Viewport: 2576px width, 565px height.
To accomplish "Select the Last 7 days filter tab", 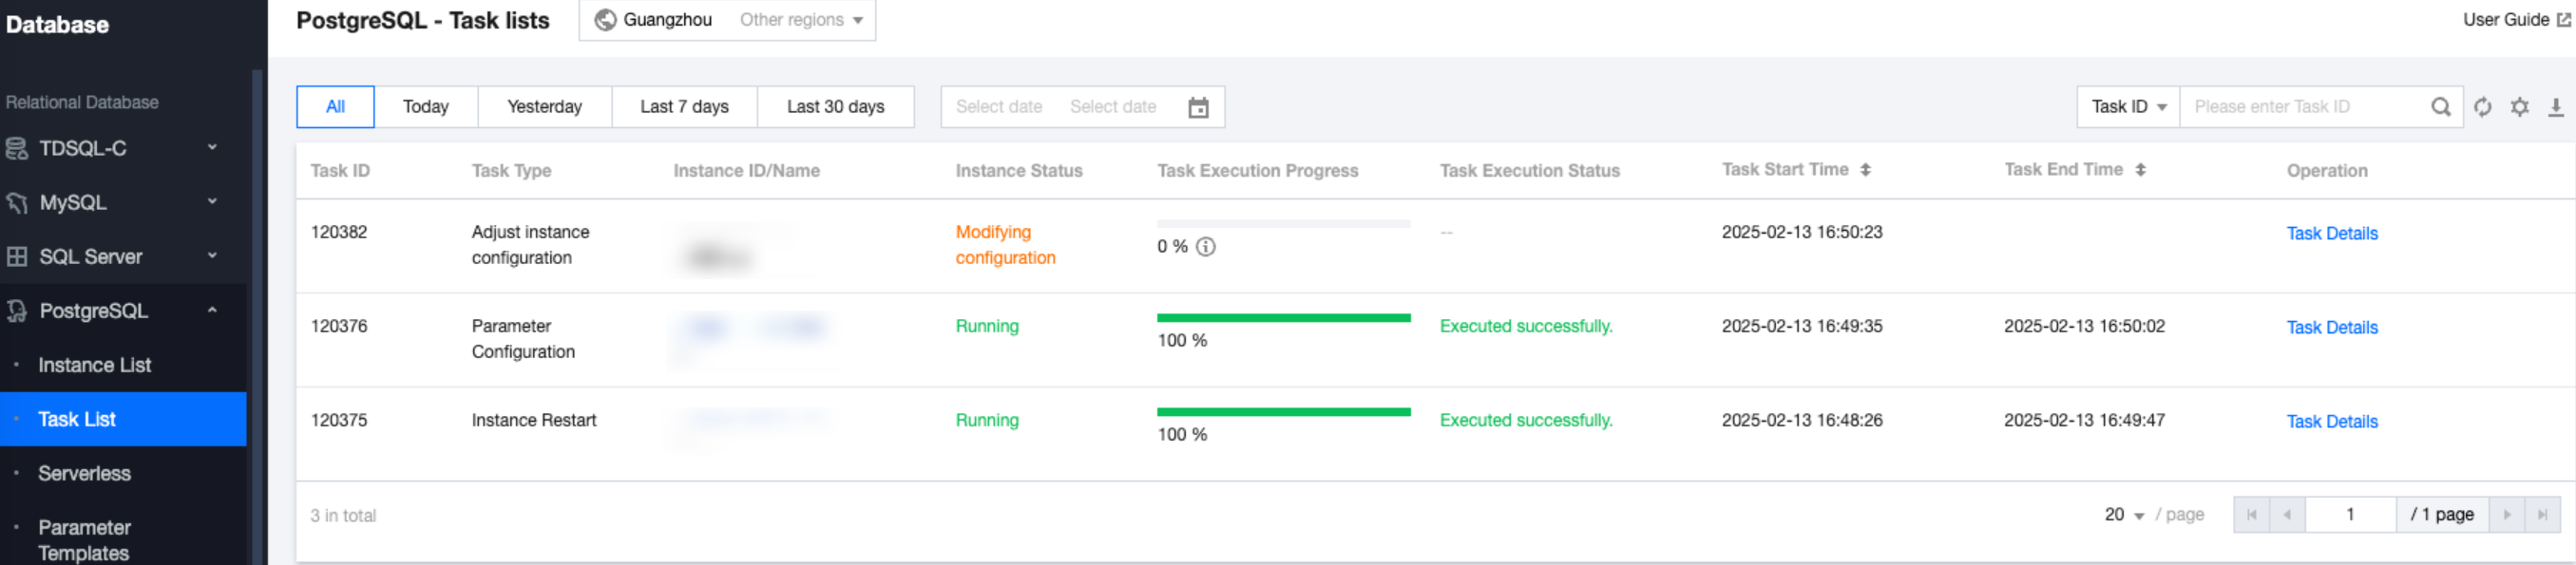I will (684, 107).
